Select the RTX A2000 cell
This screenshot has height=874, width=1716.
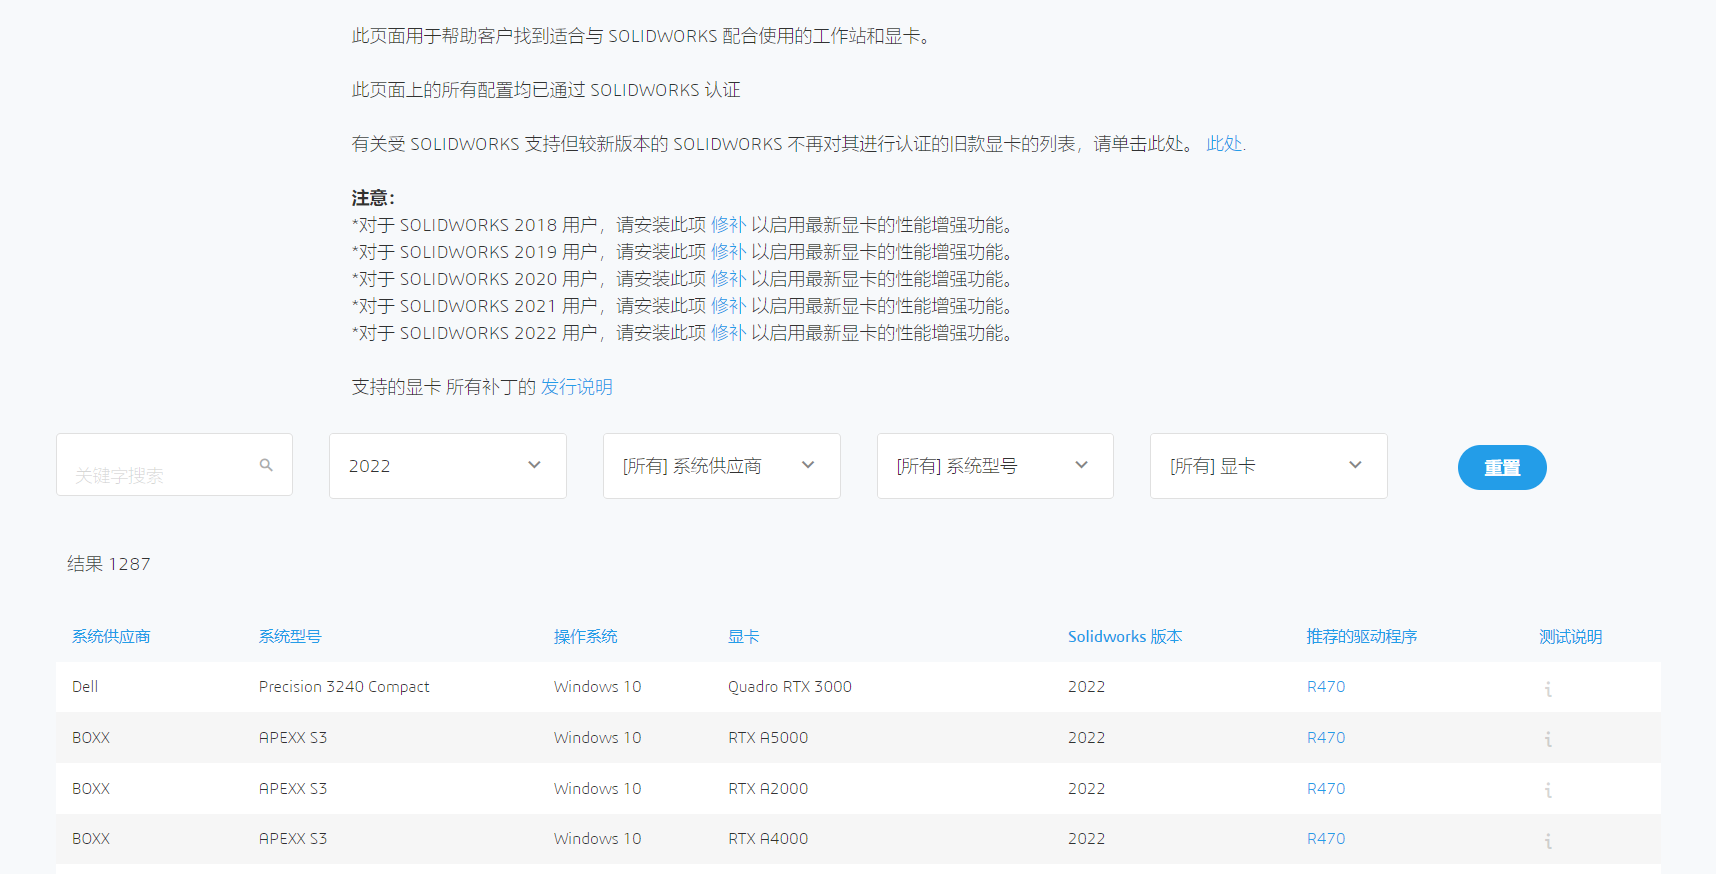pyautogui.click(x=768, y=789)
